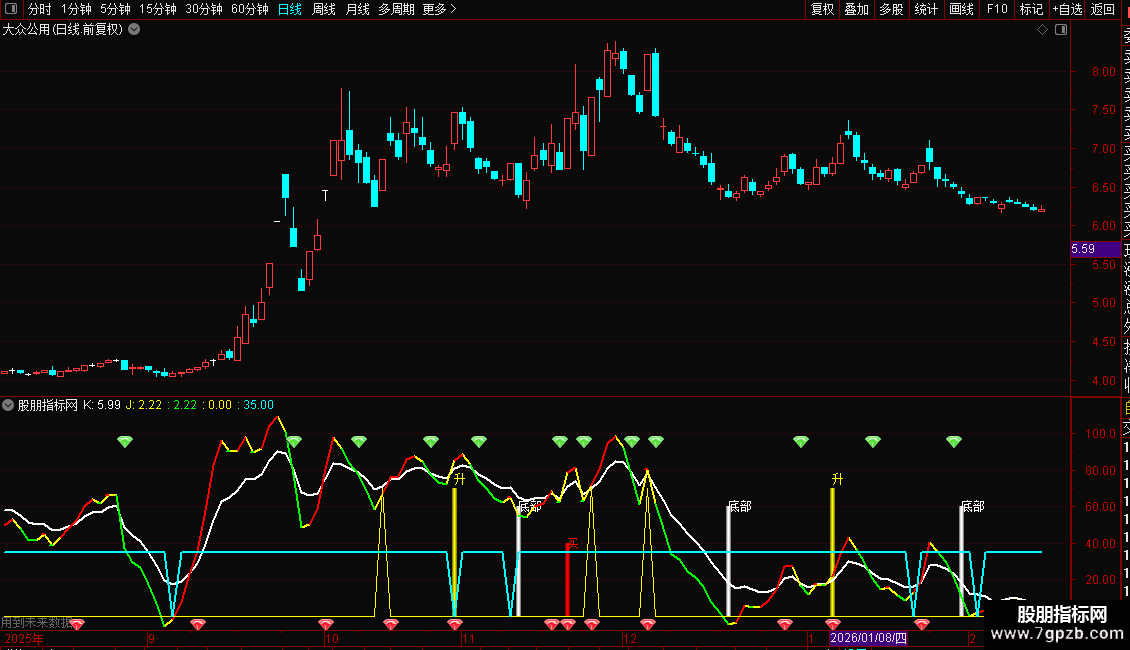This screenshot has height=650, width=1130.
Task: Click the rightmost white 底部 marker
Action: pos(972,507)
